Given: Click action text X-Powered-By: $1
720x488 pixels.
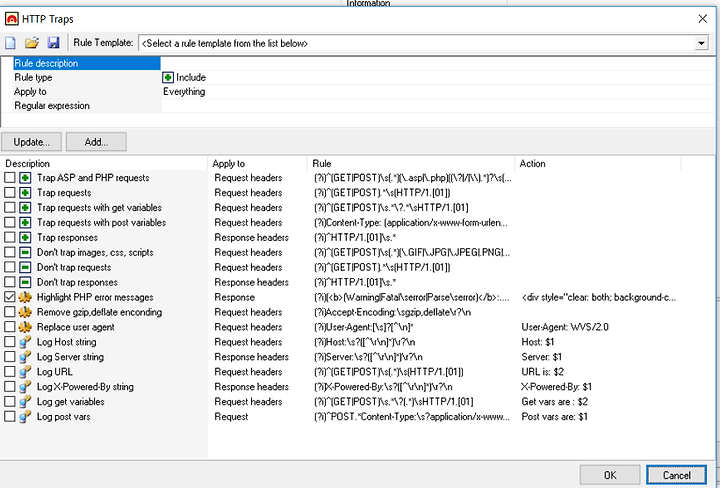Looking at the screenshot, I should pos(556,387).
